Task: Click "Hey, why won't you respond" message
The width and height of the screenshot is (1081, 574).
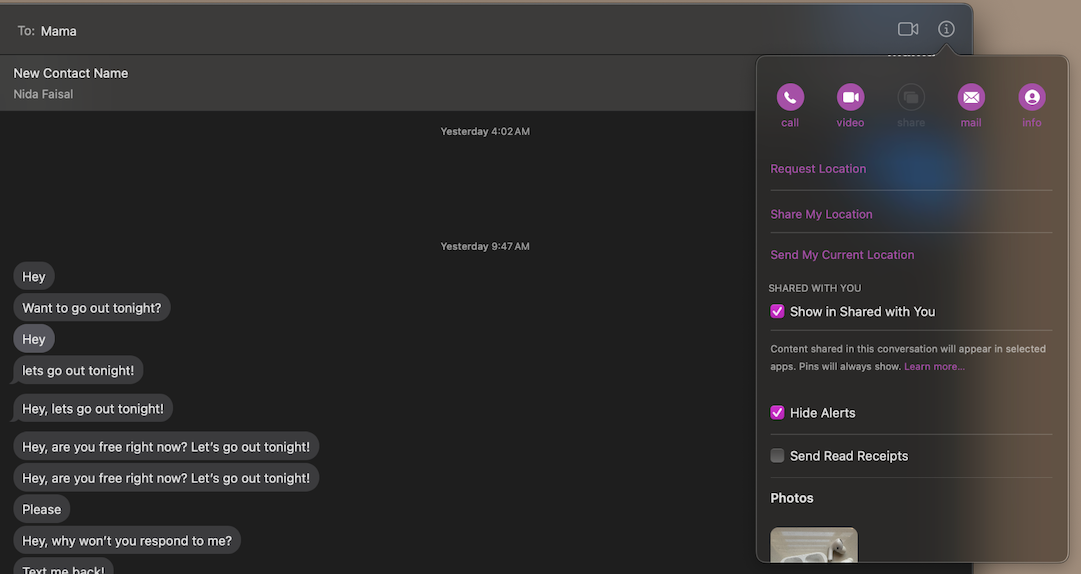Action: tap(127, 541)
